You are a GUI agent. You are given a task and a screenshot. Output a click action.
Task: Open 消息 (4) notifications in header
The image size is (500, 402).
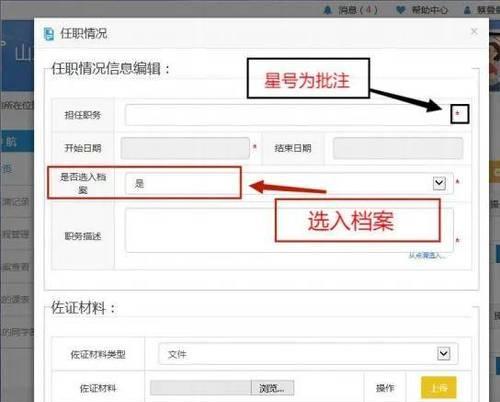(351, 10)
